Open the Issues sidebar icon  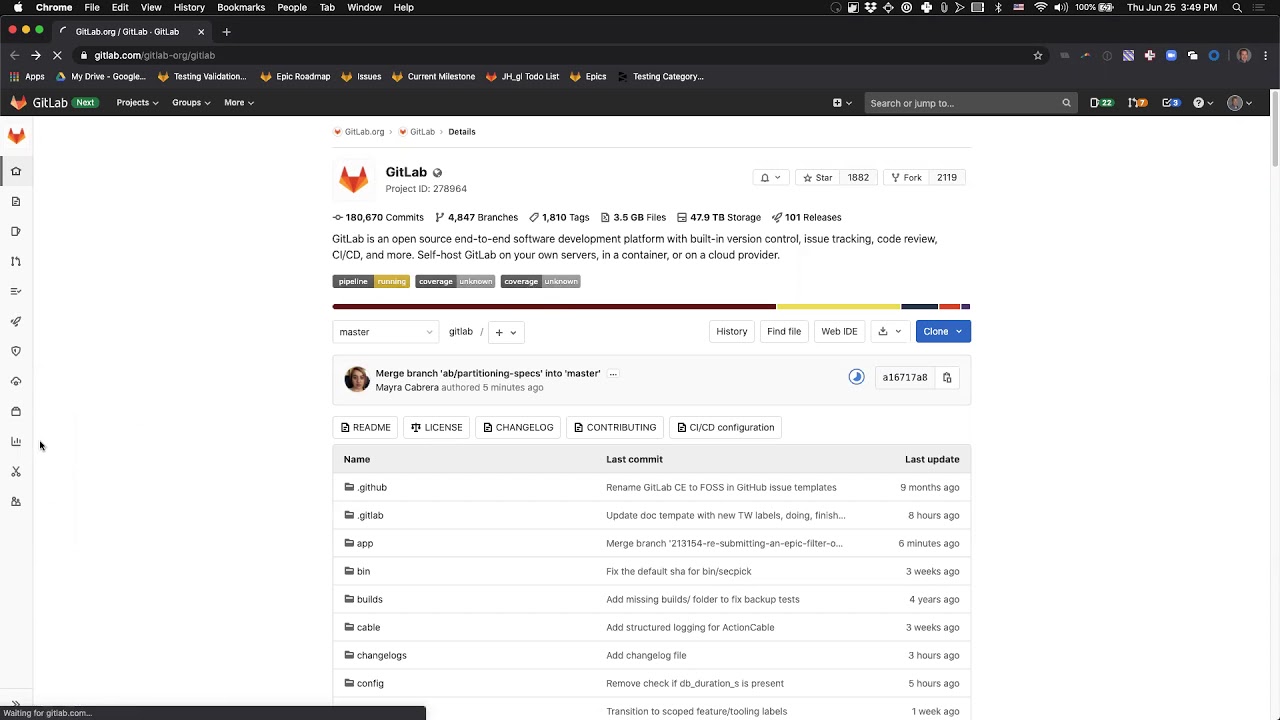pos(16,231)
